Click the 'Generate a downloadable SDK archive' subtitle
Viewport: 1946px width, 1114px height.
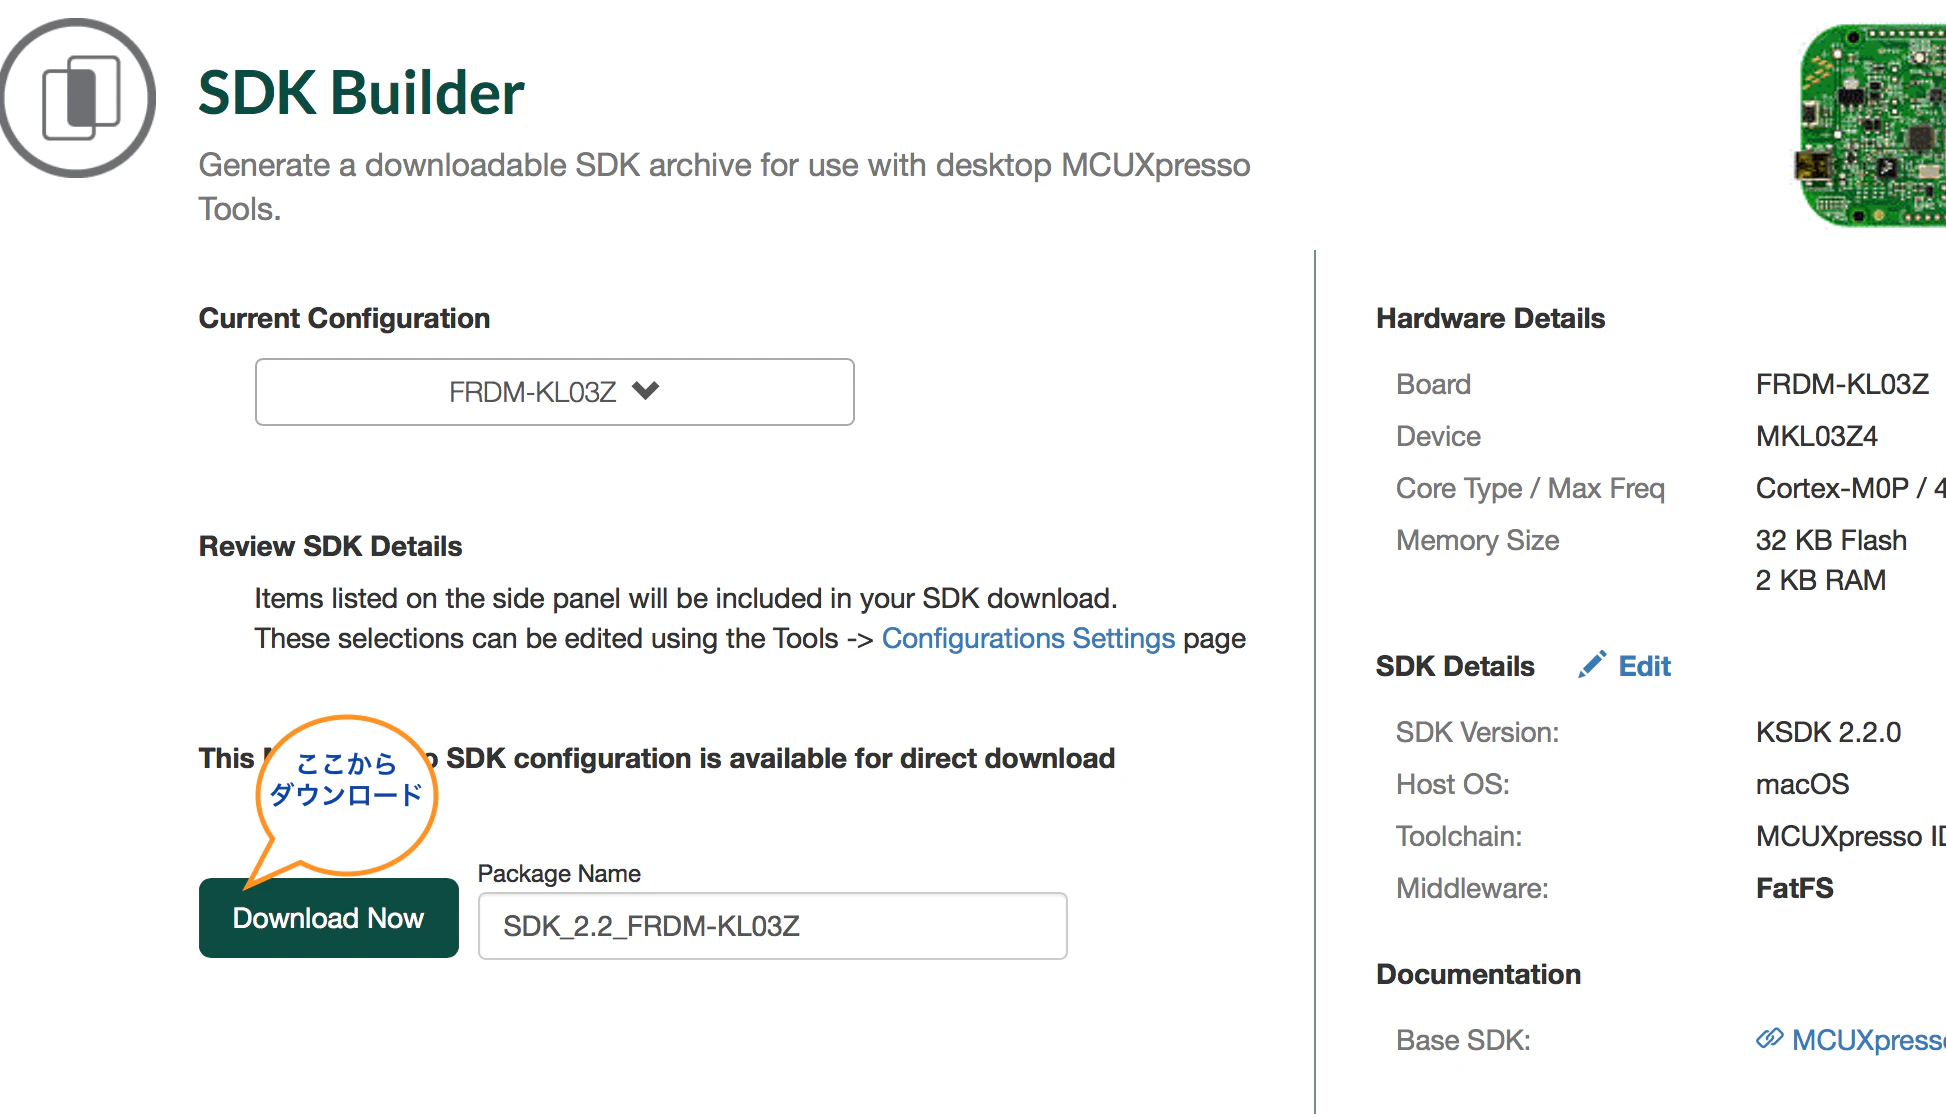tap(724, 186)
